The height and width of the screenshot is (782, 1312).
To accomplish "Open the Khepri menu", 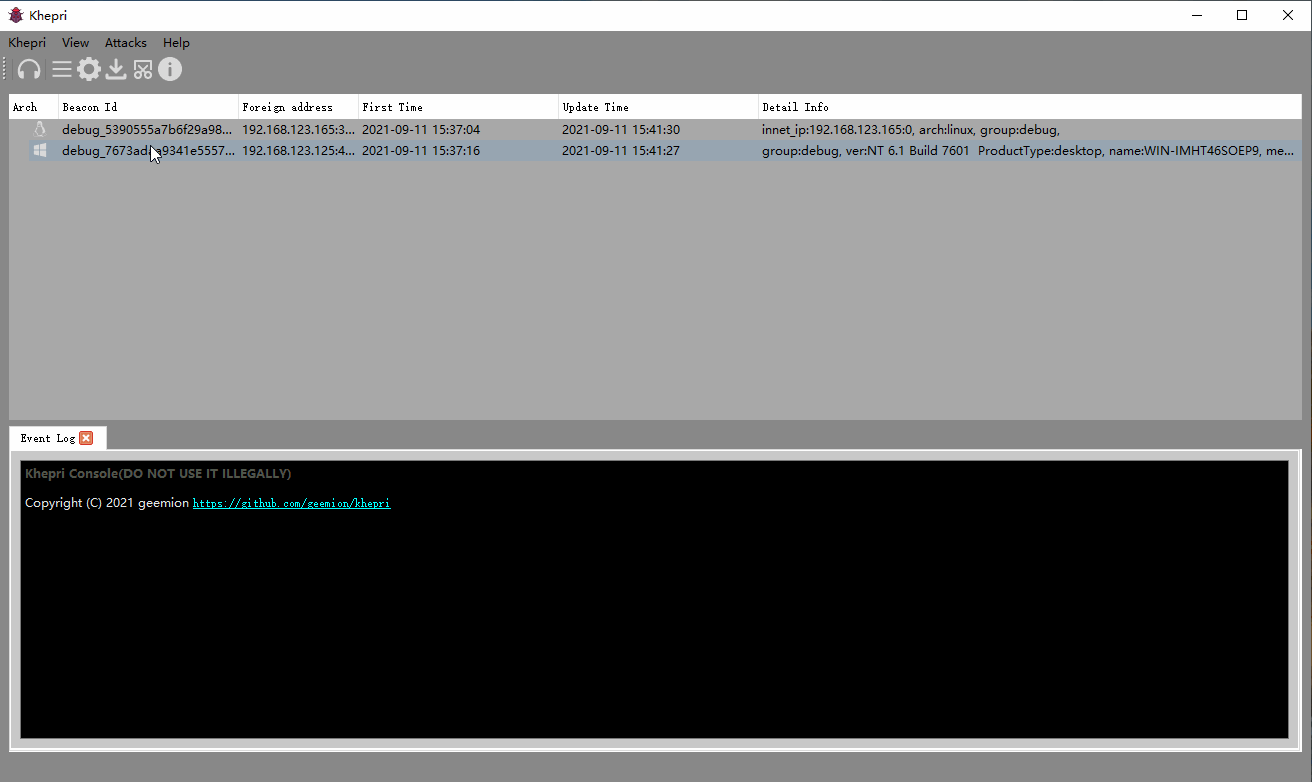I will click(27, 43).
